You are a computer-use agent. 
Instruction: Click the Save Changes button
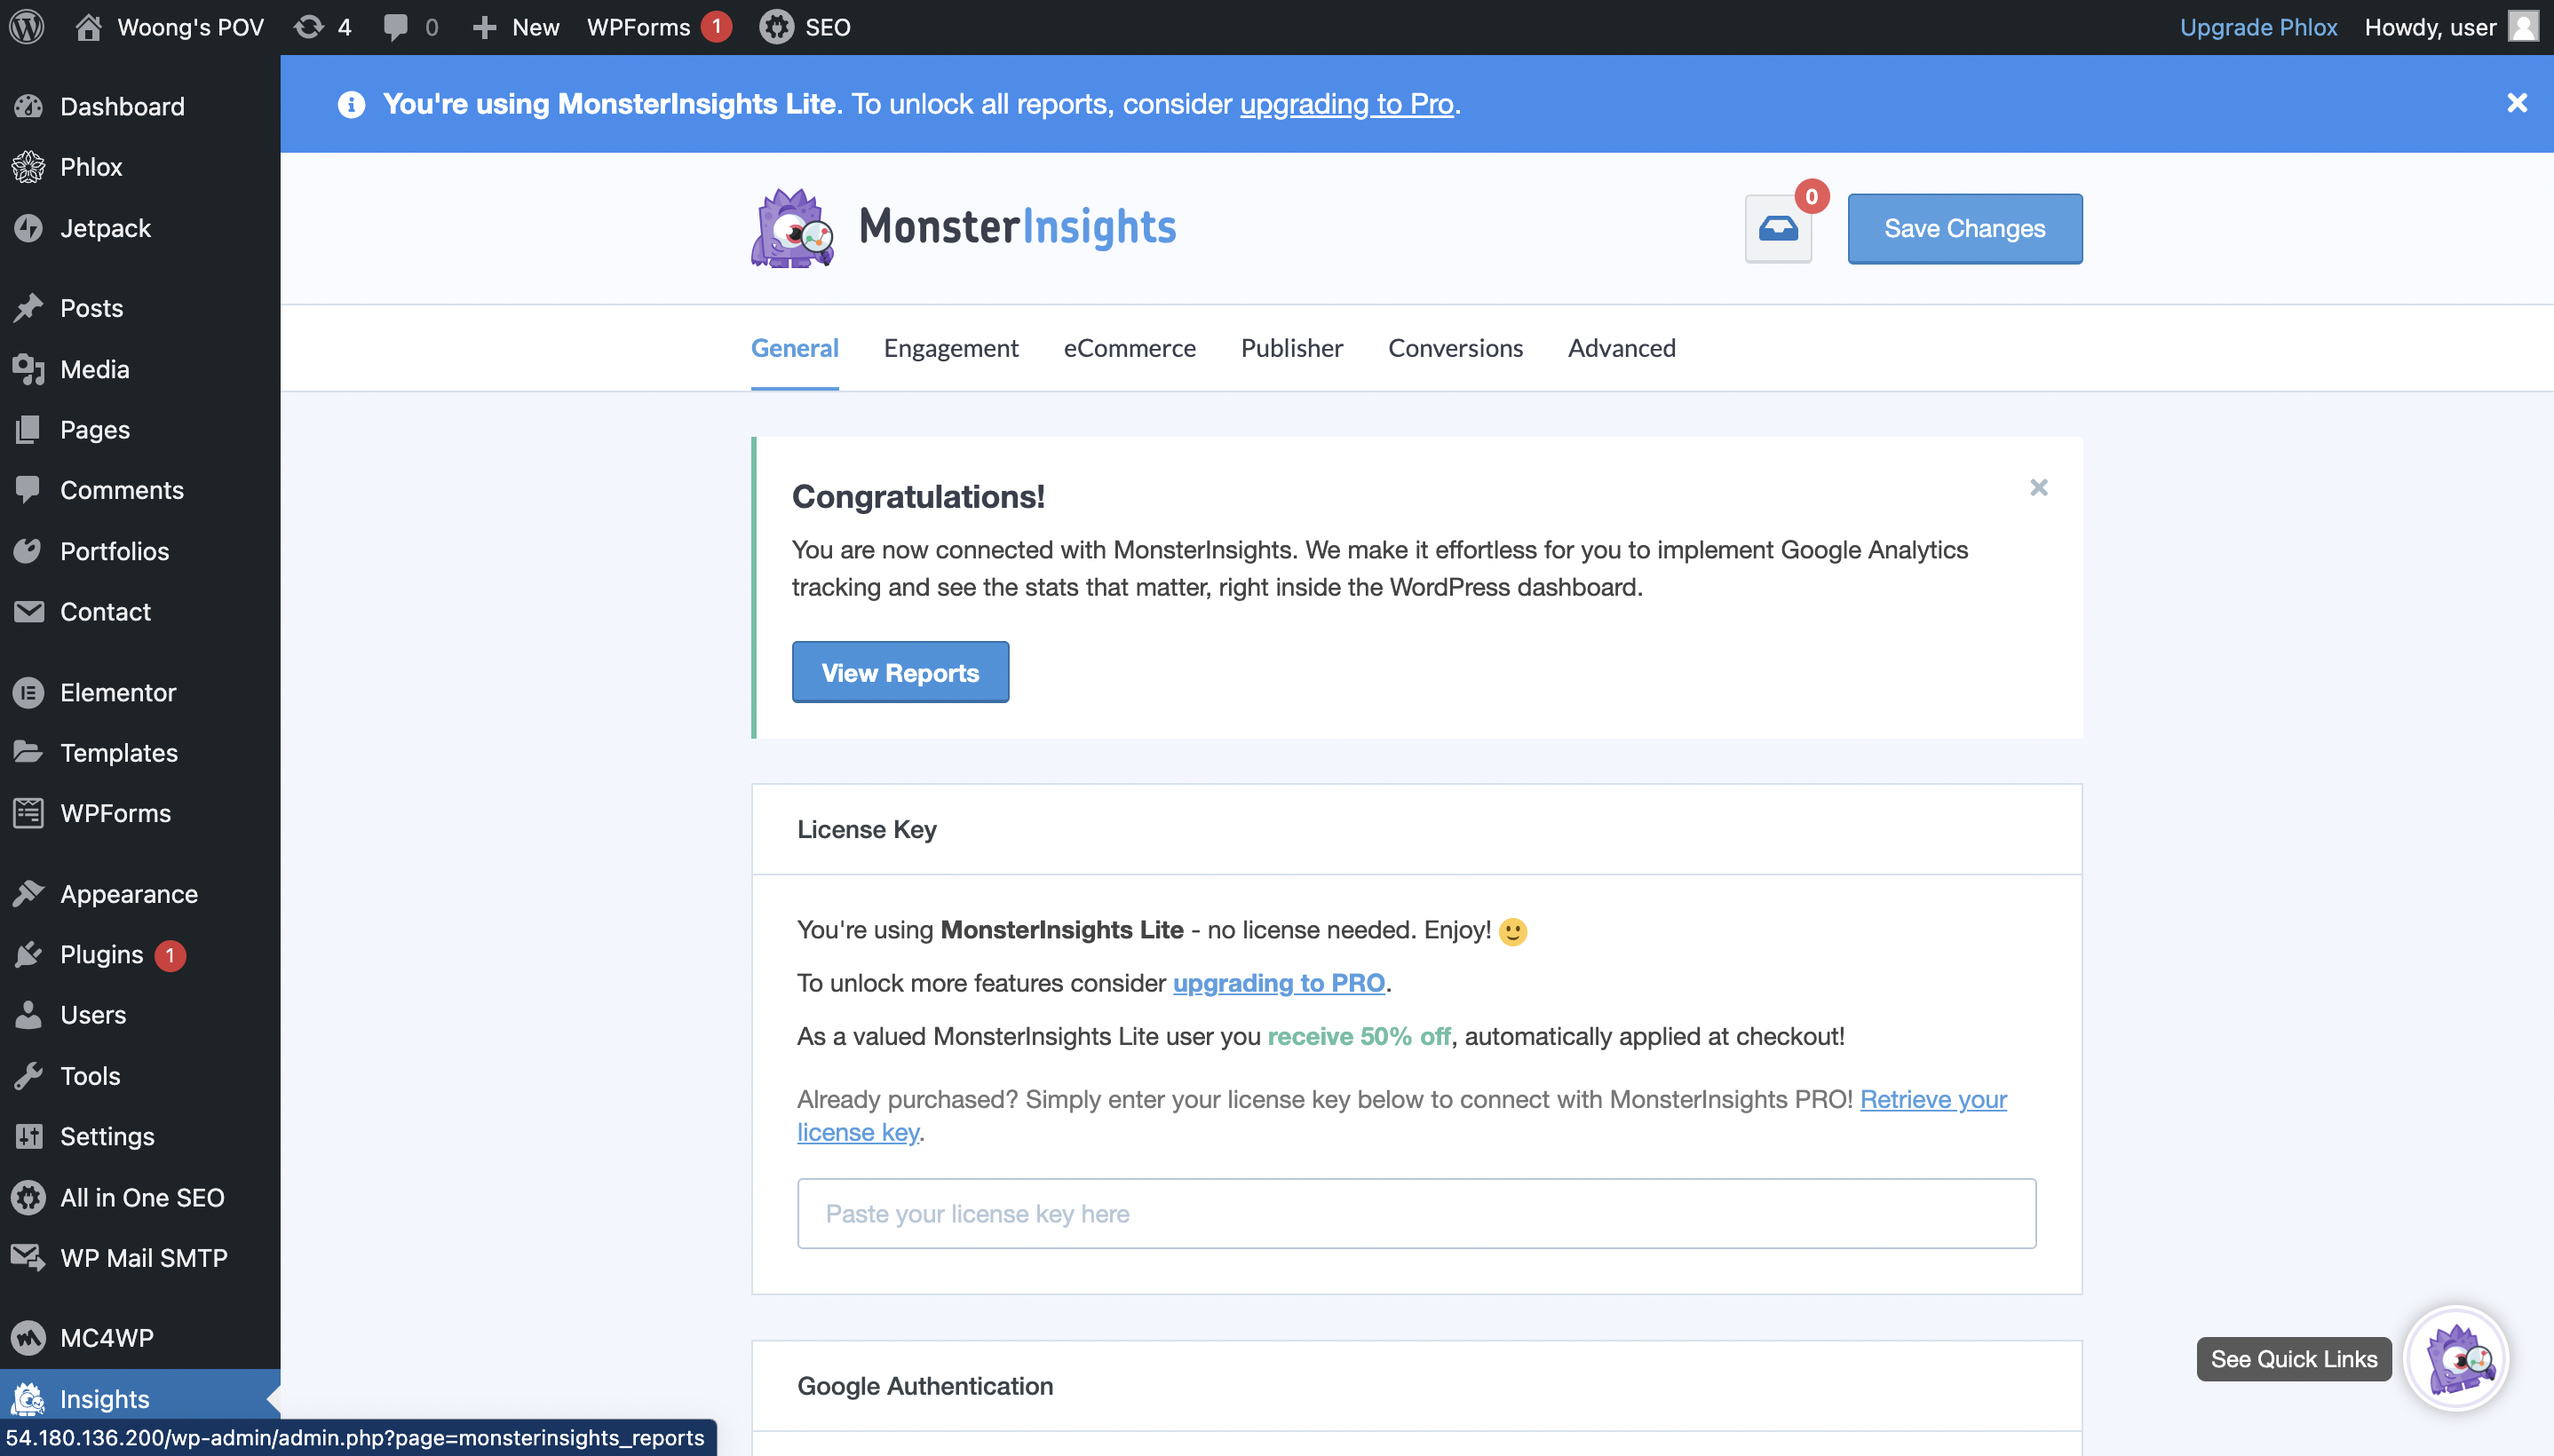point(1964,229)
